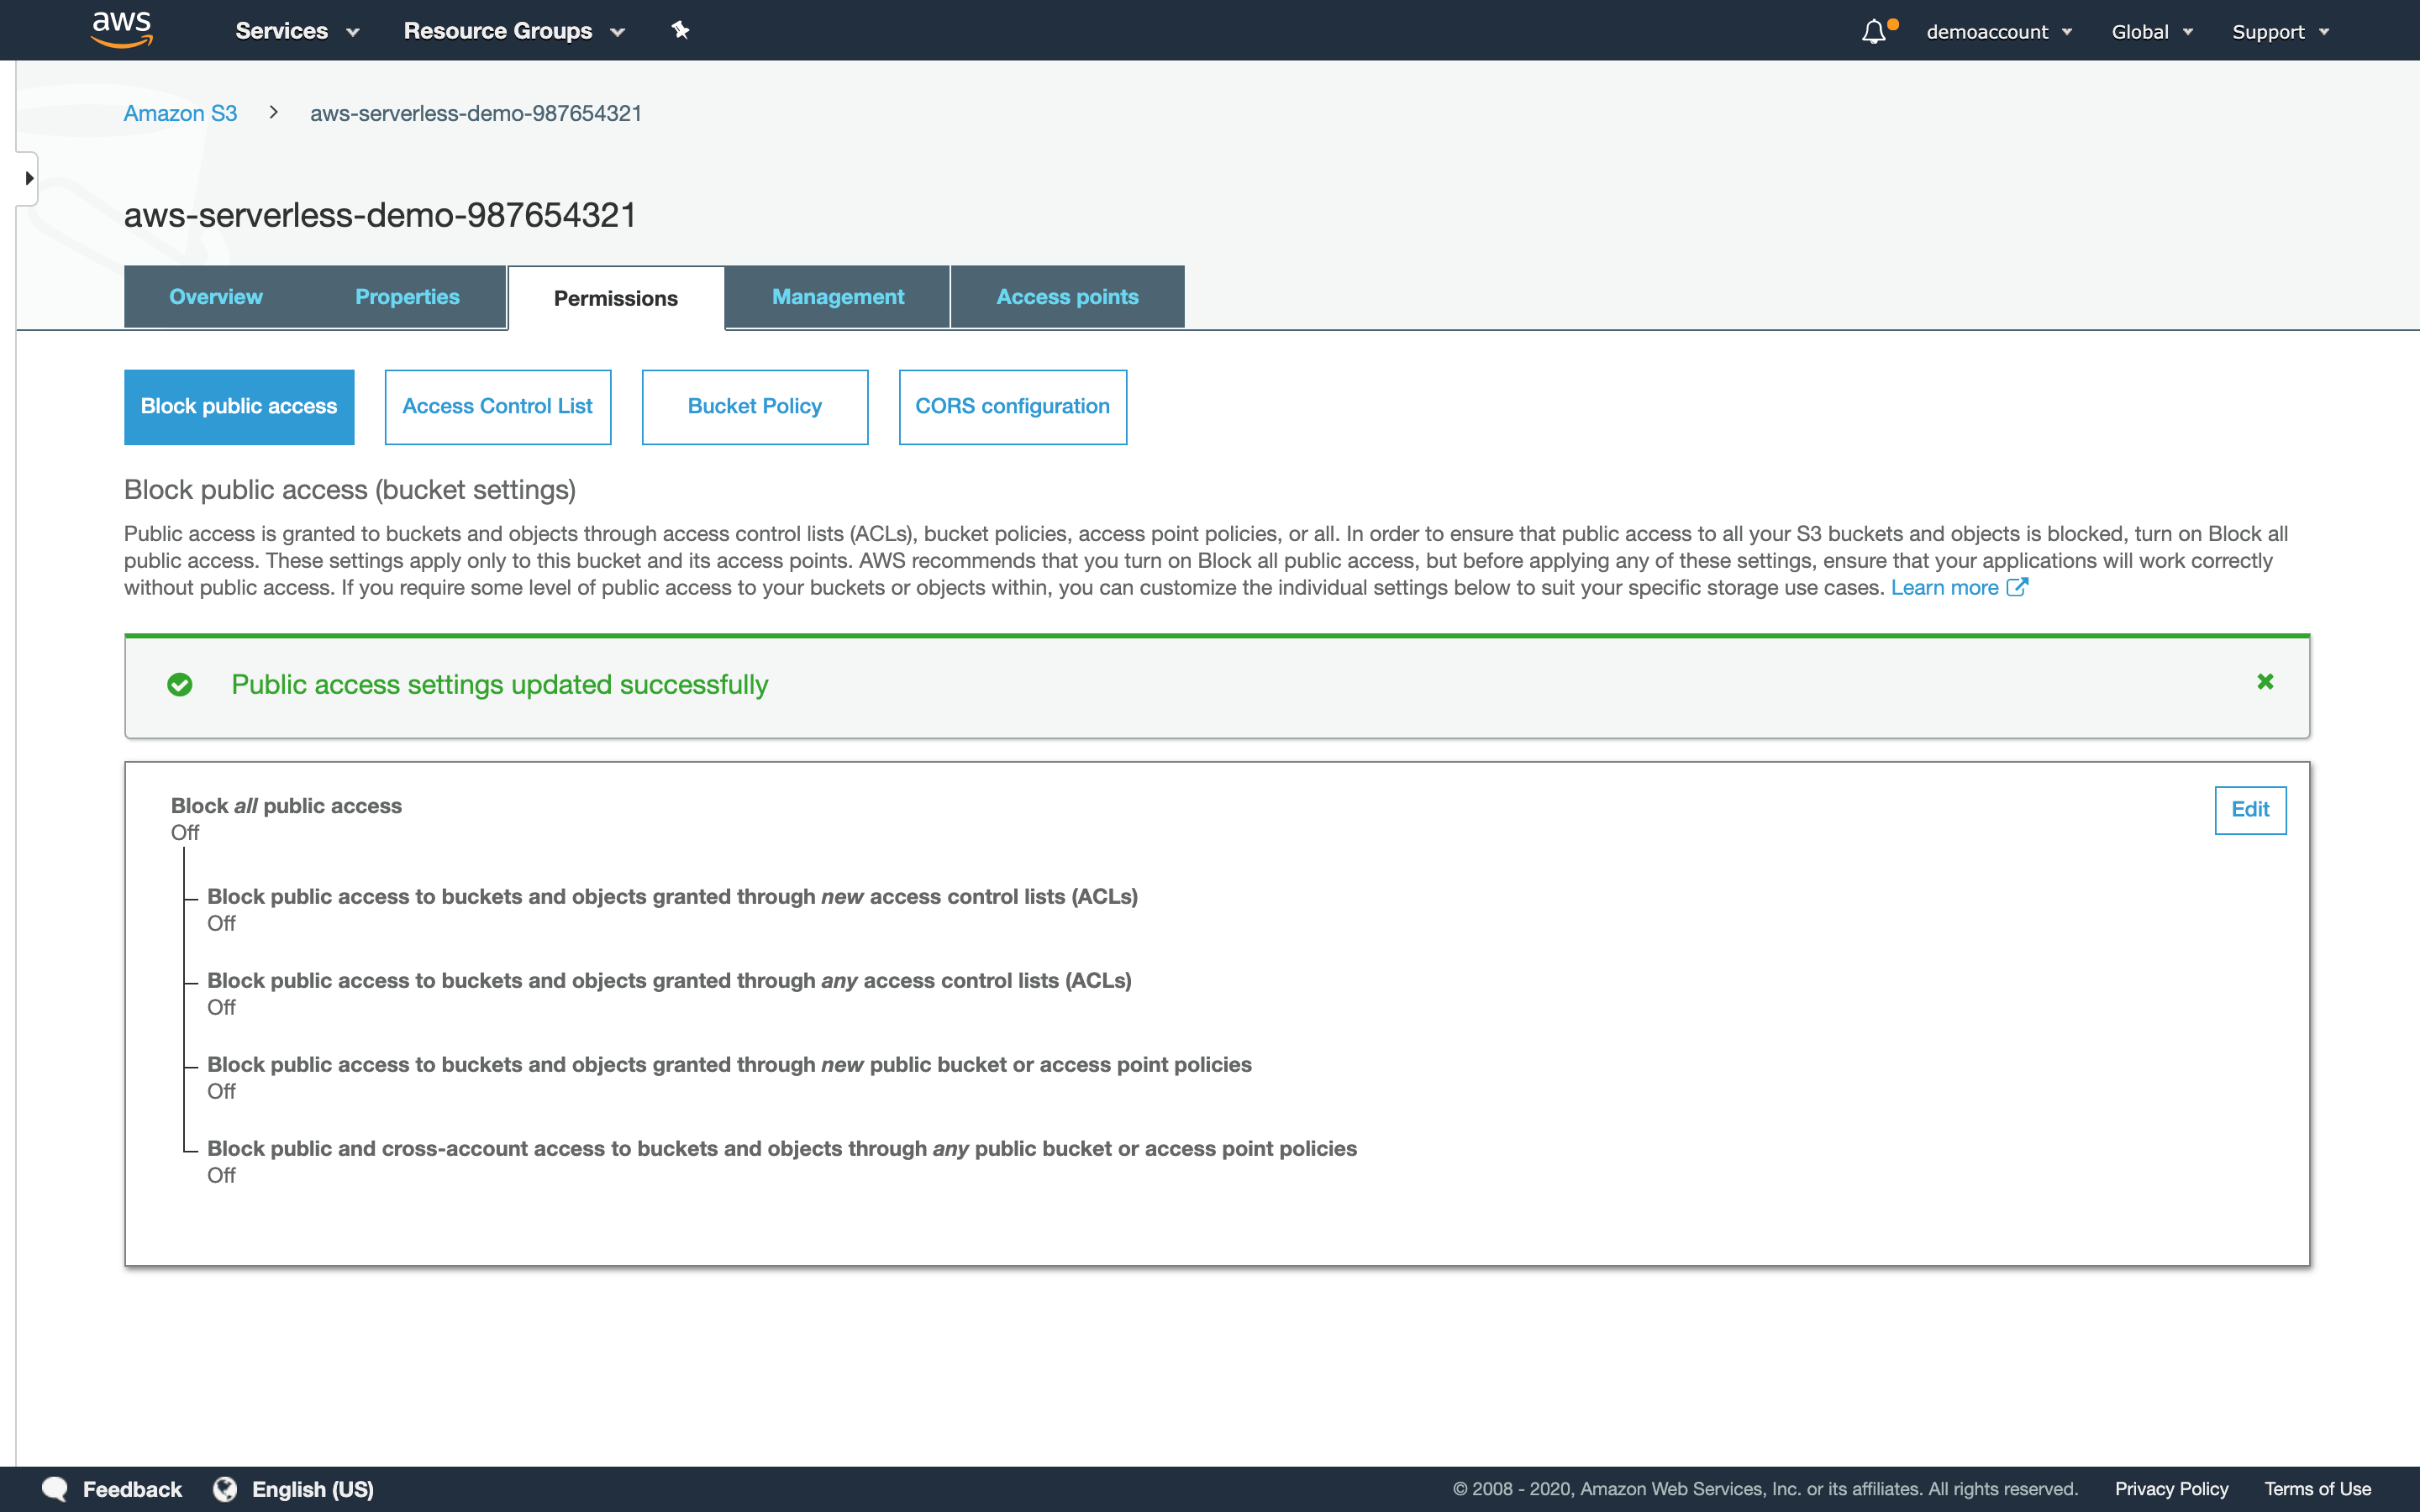Click the new public bucket policies setting text
The width and height of the screenshot is (2420, 1512).
tap(729, 1065)
